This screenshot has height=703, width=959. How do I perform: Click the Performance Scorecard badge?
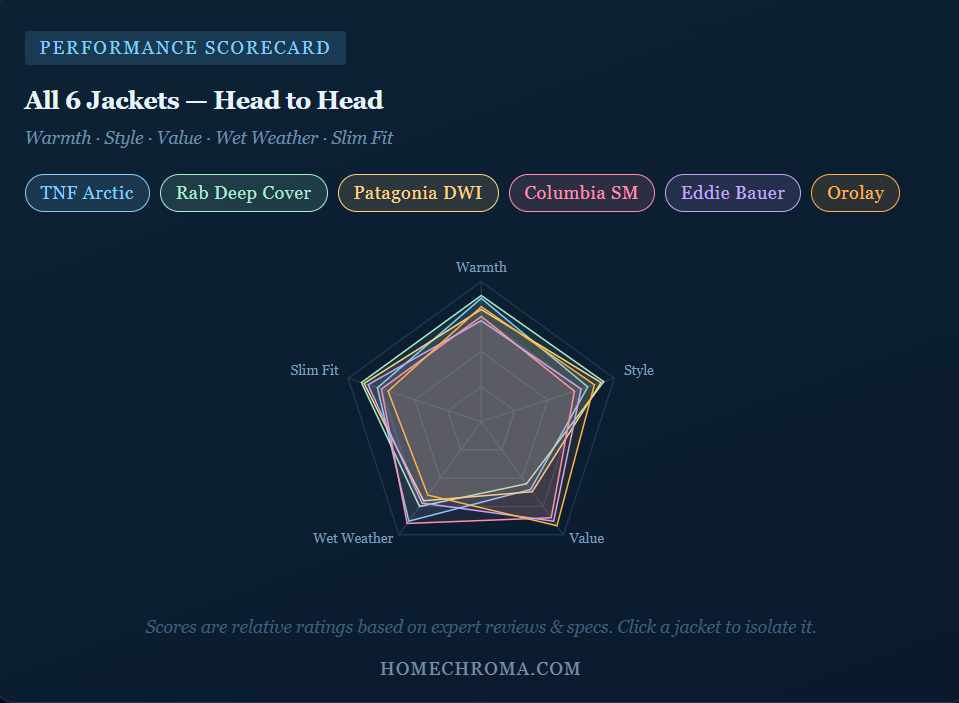(185, 48)
